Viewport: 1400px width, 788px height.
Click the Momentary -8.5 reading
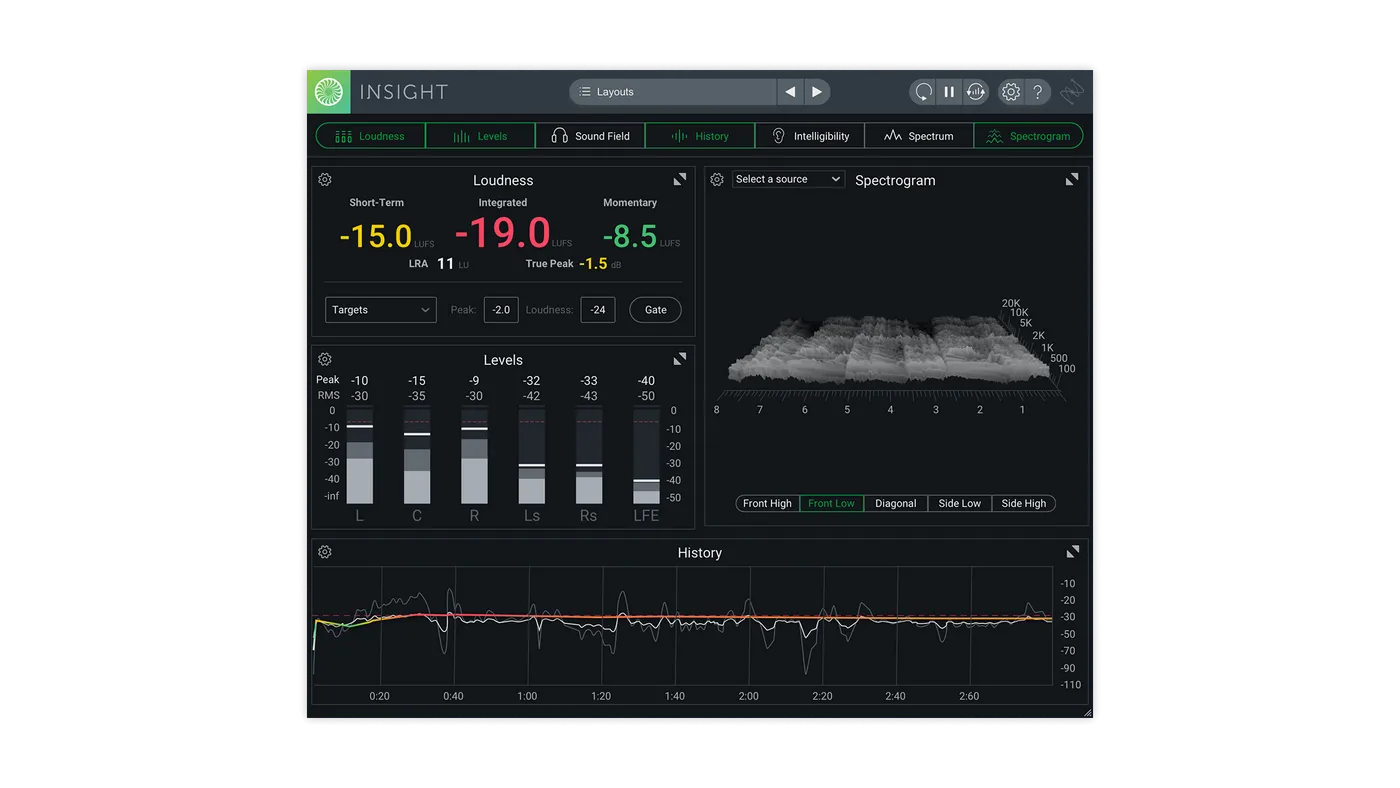[630, 236]
